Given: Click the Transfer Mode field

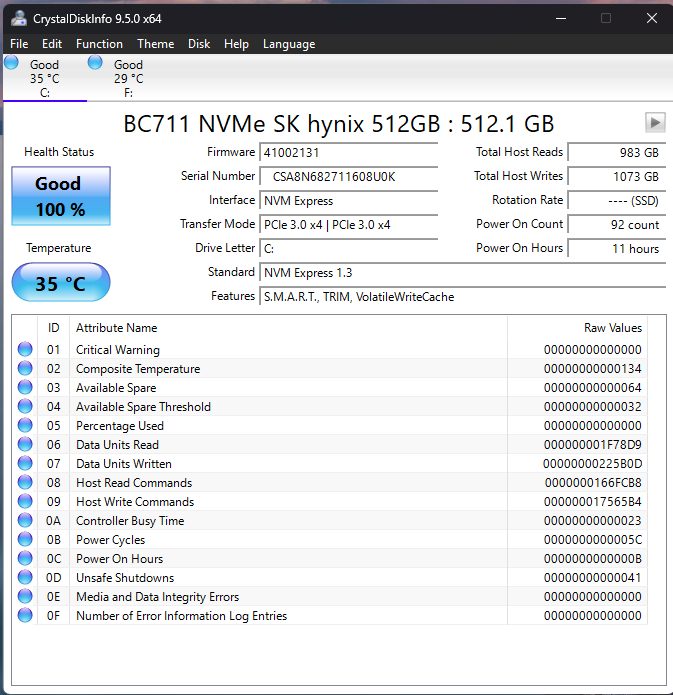Looking at the screenshot, I should point(349,224).
